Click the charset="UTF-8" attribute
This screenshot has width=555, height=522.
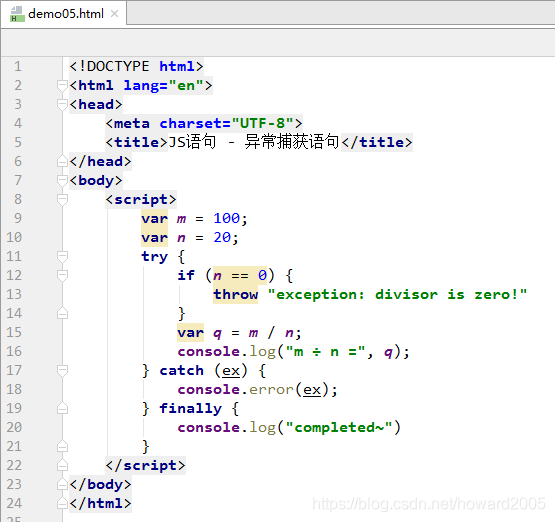(x=227, y=124)
